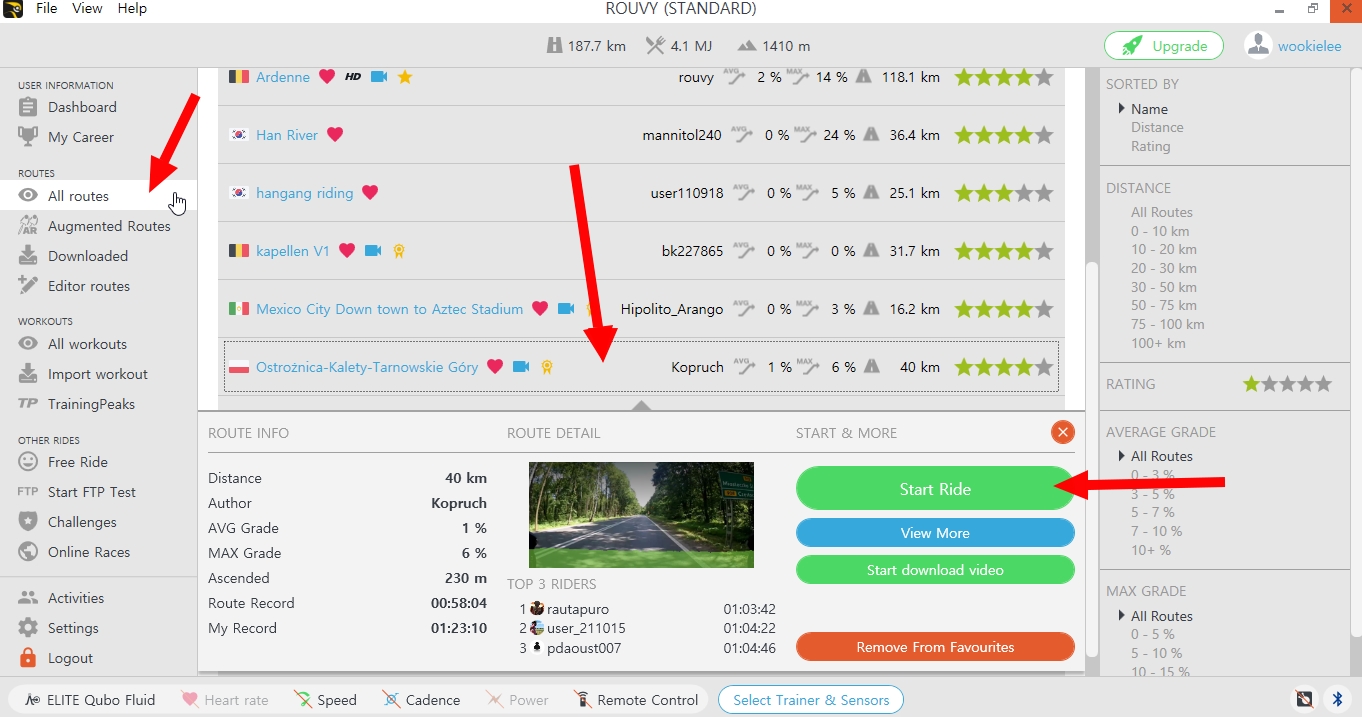
Task: Open Ostrożnica-Kalety-Tarnowskie Góry route
Action: pyautogui.click(x=367, y=367)
